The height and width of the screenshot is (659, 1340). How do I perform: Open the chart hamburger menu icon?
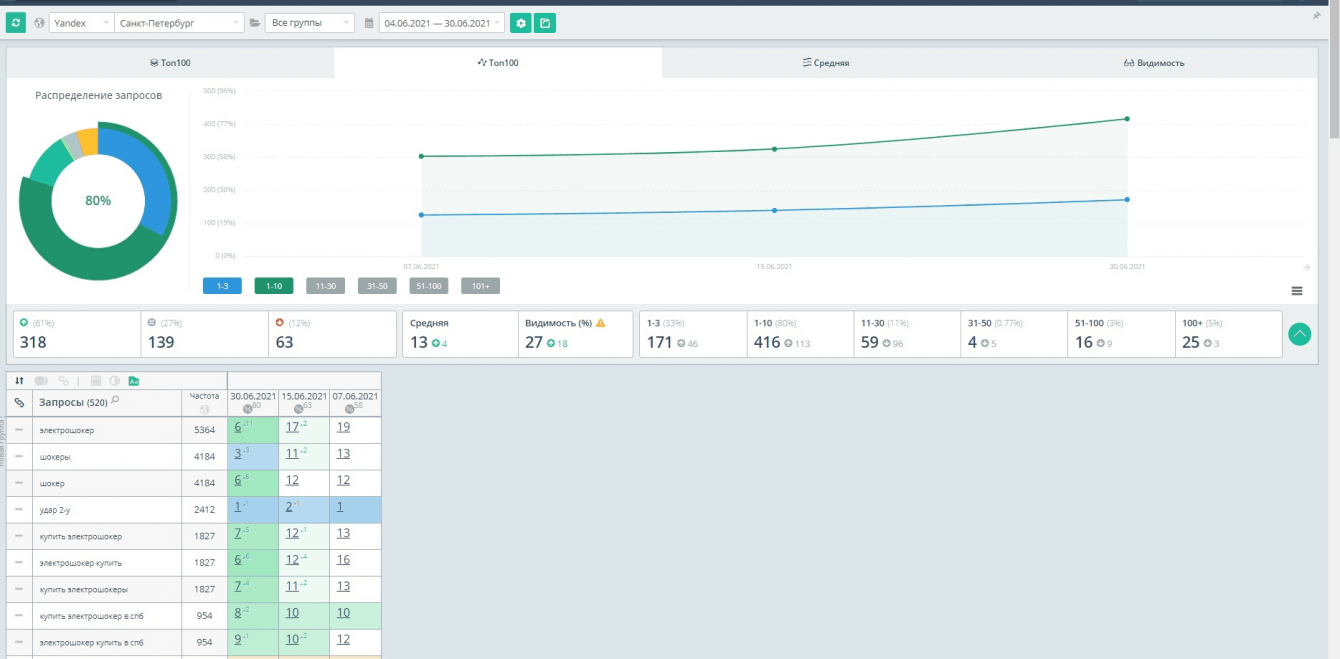1297,291
